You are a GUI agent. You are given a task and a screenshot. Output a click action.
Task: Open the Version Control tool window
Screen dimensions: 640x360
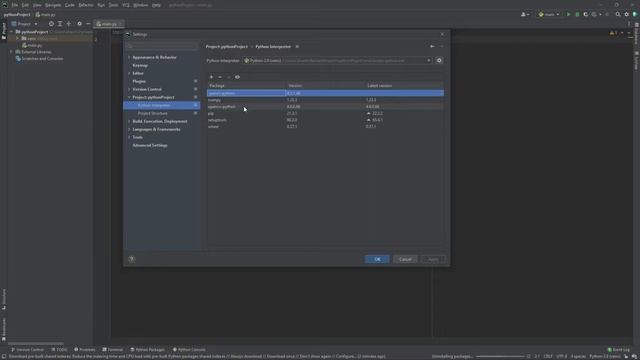(27, 350)
